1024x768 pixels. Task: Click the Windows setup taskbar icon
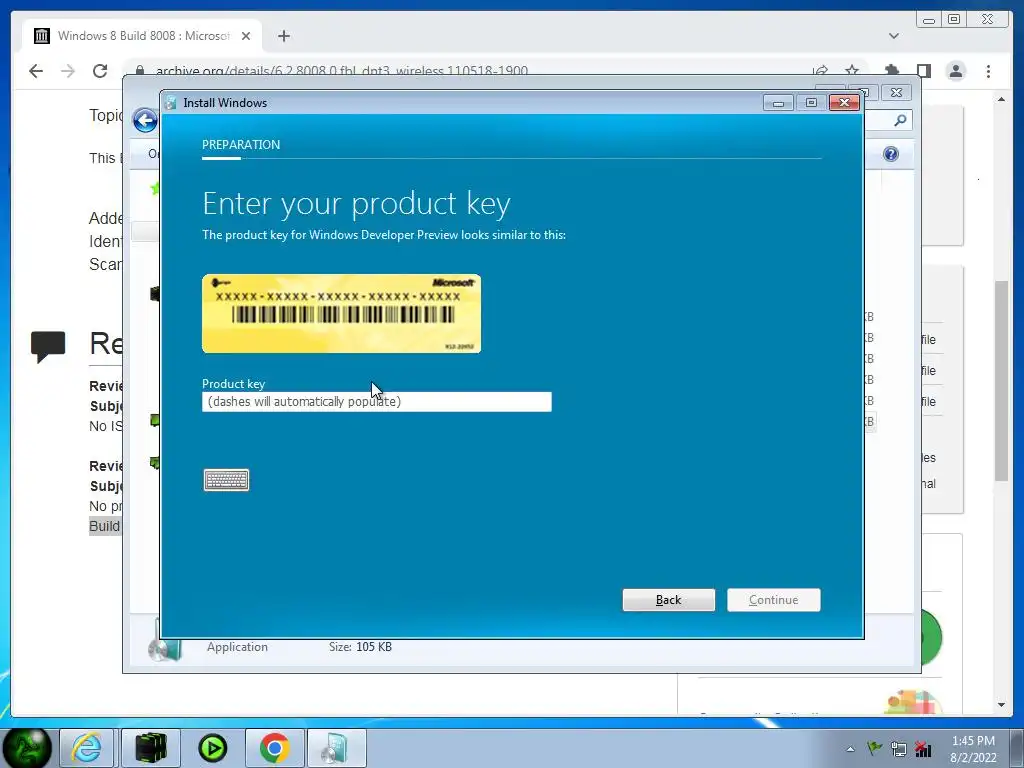336,748
